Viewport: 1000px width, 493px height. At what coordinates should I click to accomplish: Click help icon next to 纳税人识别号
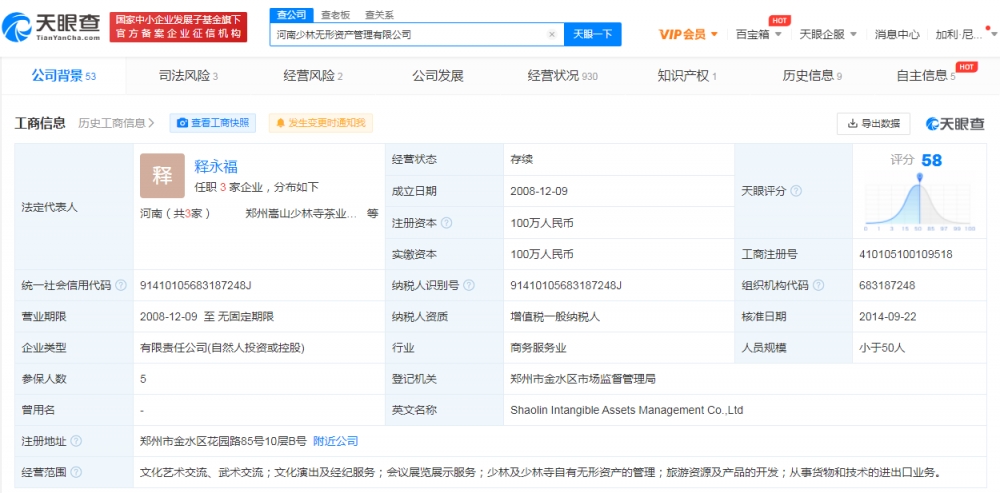469,285
